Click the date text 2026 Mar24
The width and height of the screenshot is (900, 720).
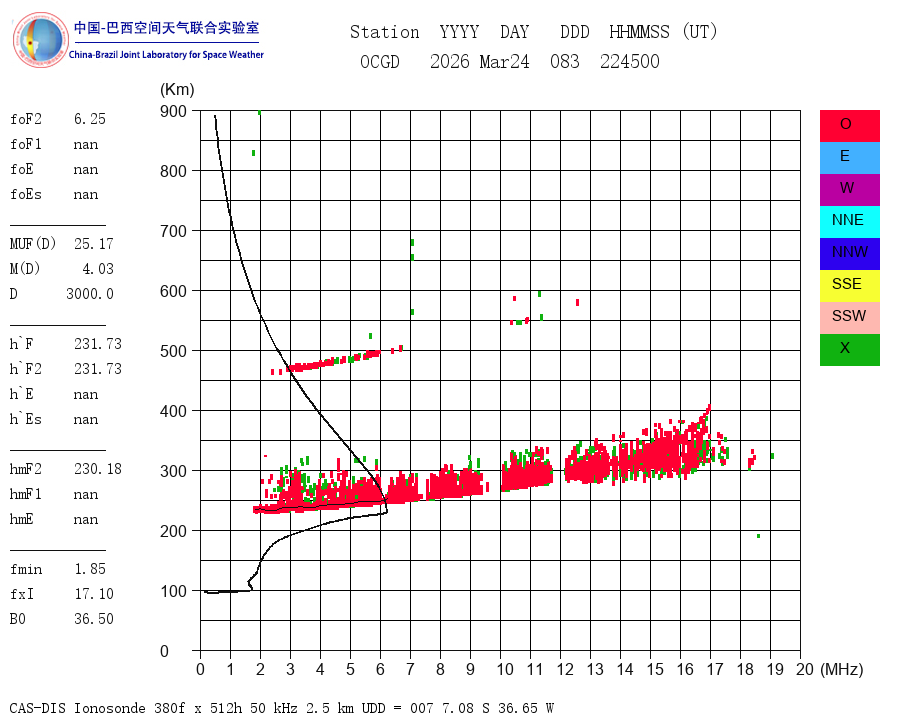coord(480,61)
